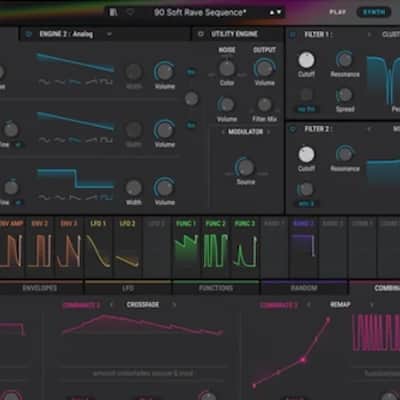Select sine waveform for oscillator 2
The width and height of the screenshot is (400, 400).
tap(44, 140)
